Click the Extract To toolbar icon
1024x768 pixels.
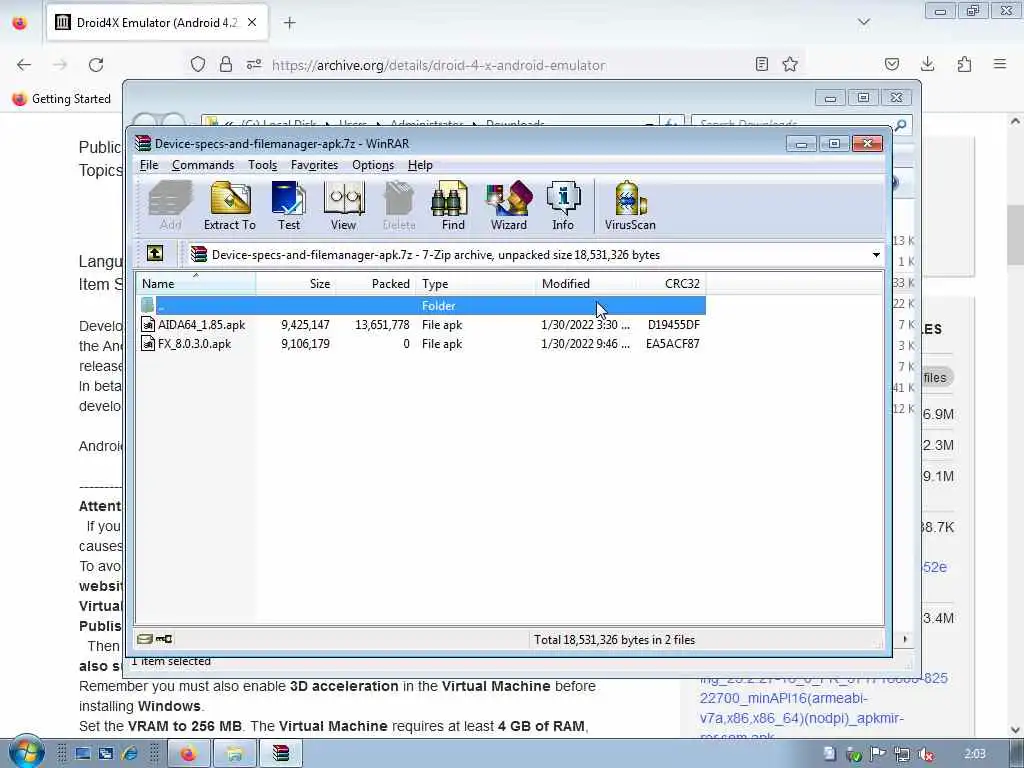pos(230,206)
